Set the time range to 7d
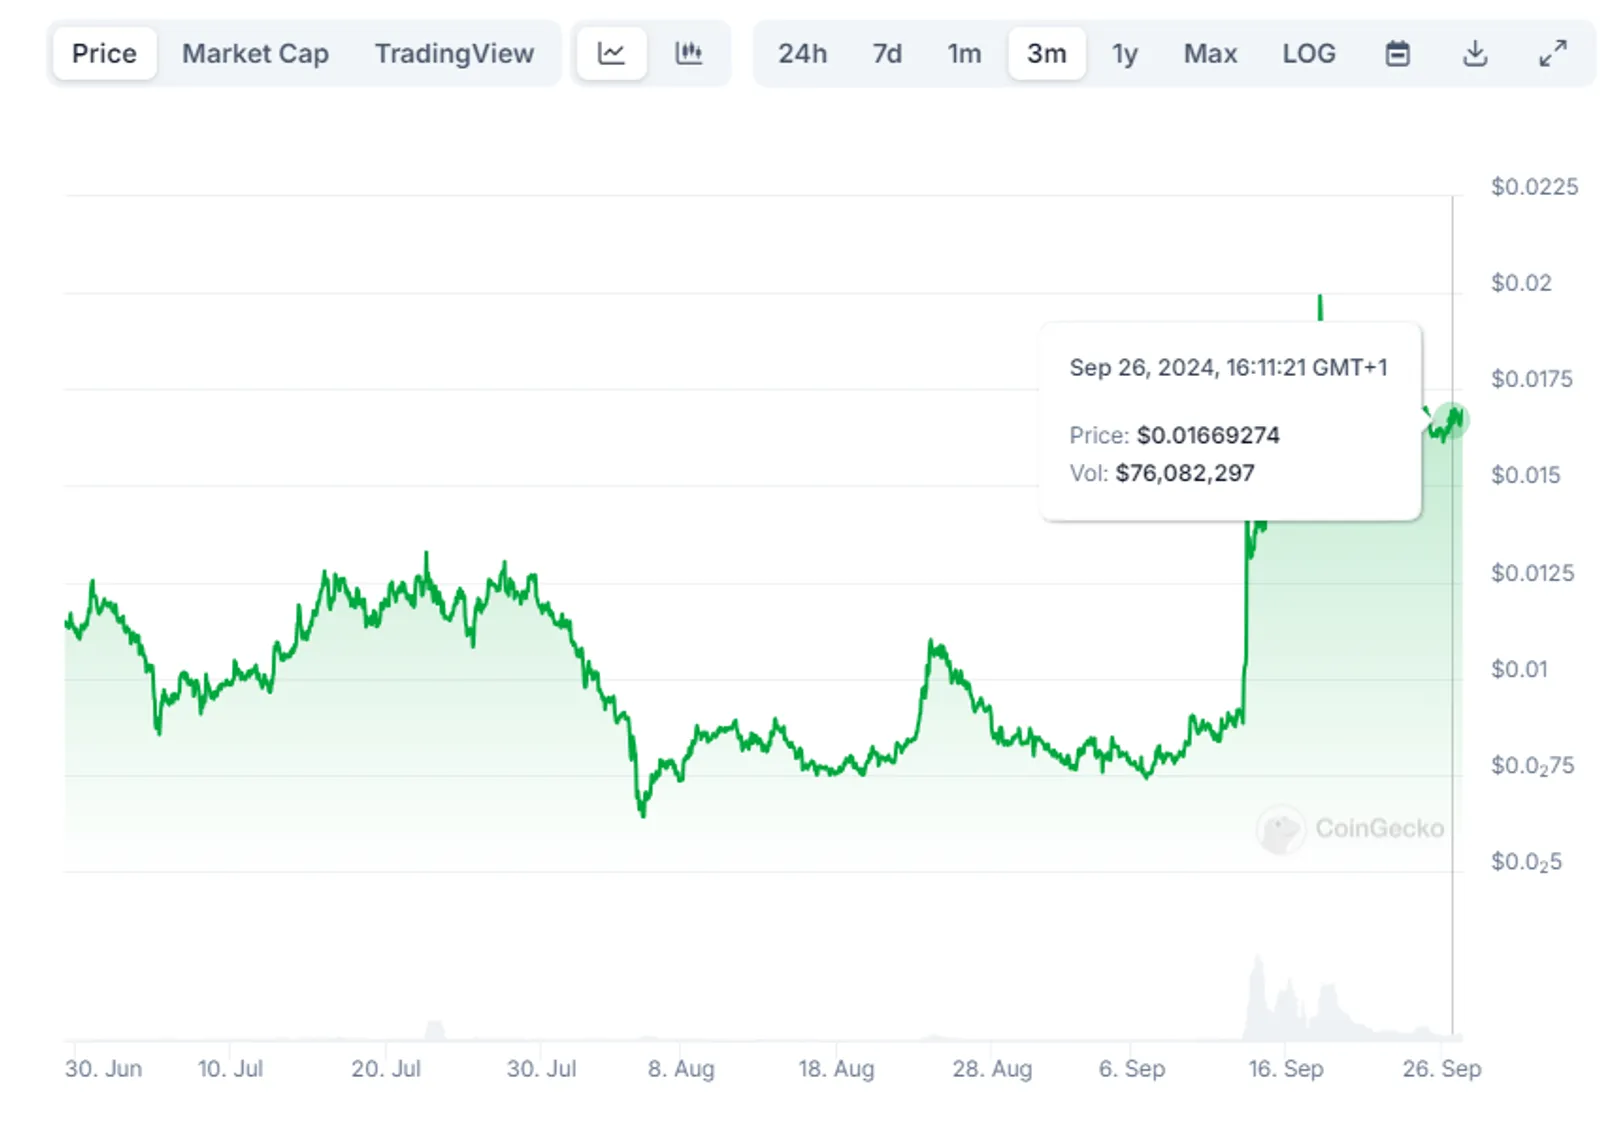The width and height of the screenshot is (1600, 1127). click(887, 53)
